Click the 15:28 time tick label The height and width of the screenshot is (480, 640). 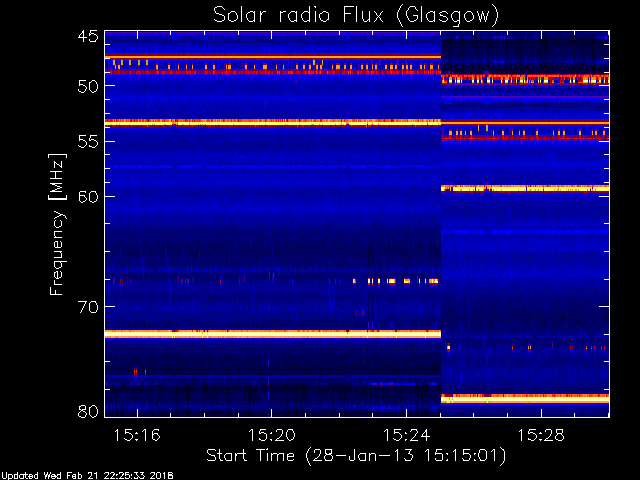[541, 435]
